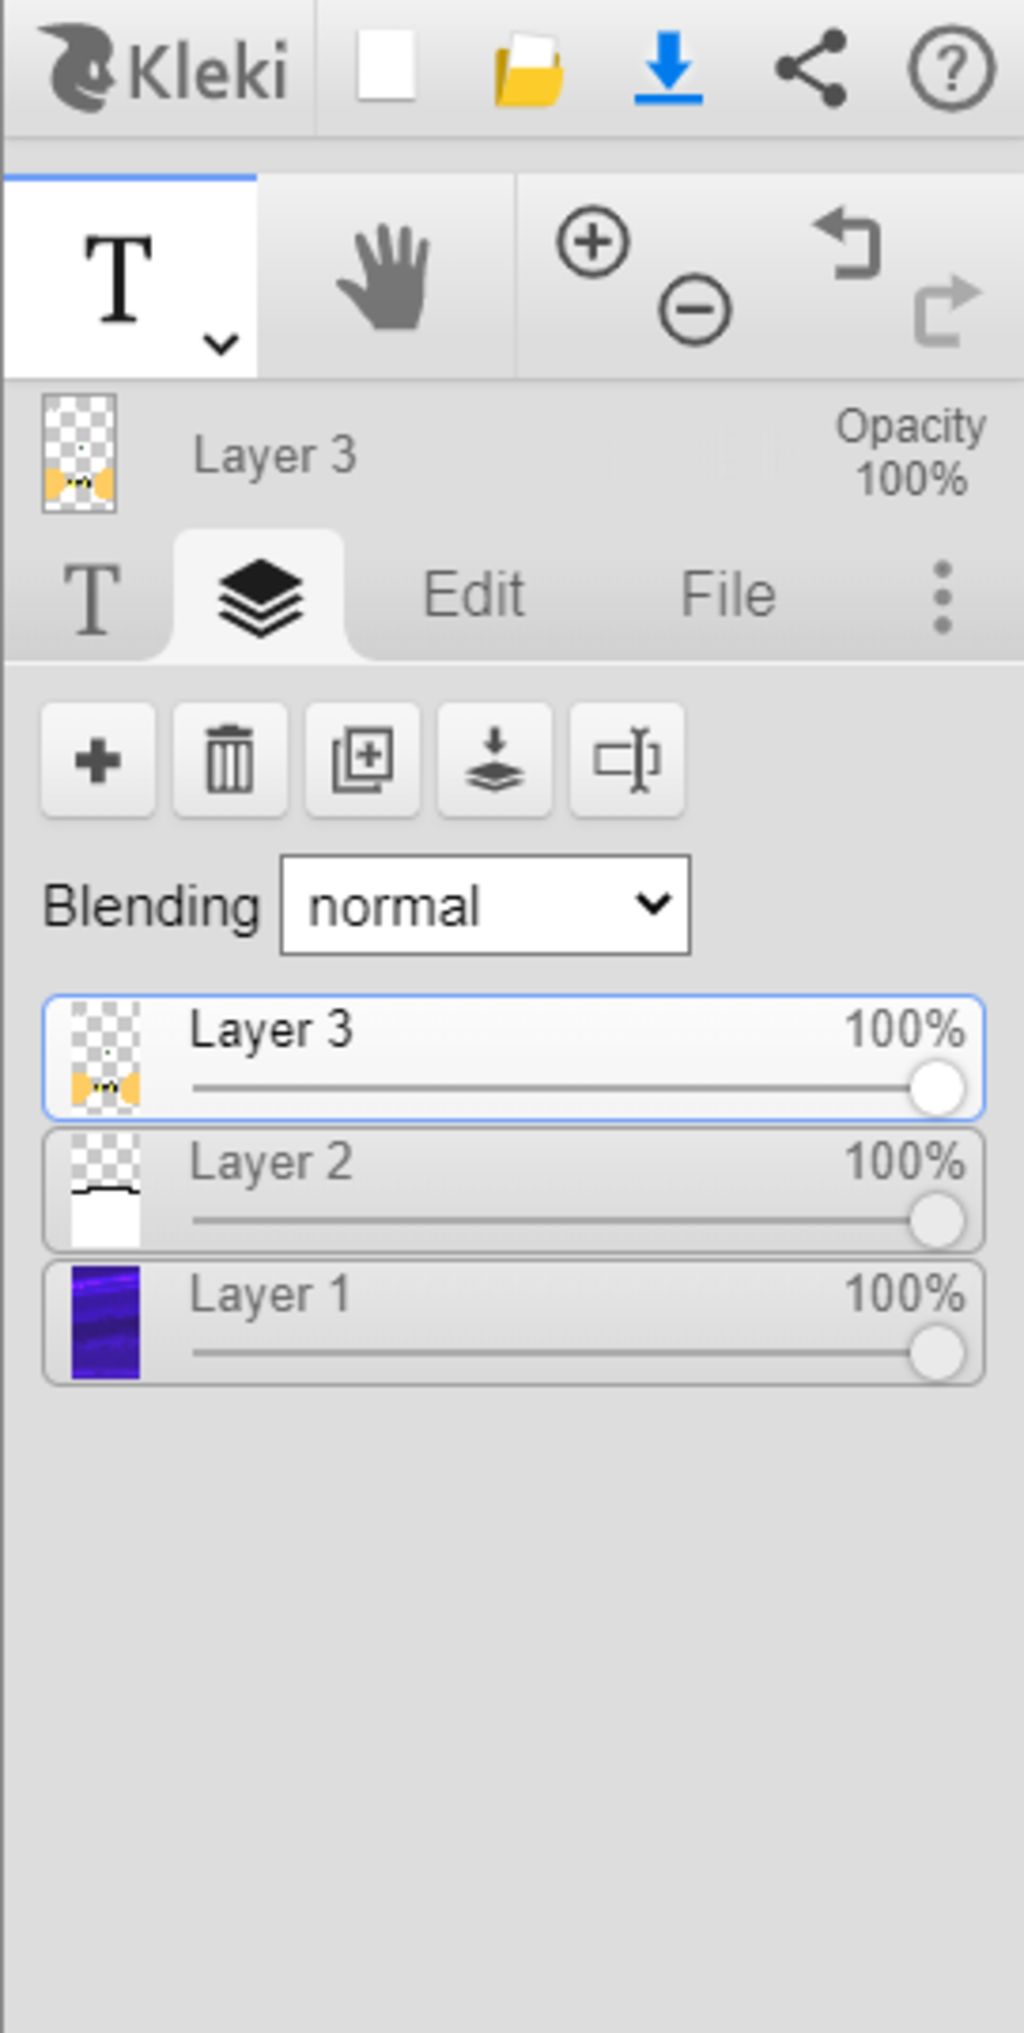Viewport: 1024px width, 2033px height.
Task: Zoom out with the minus icon
Action: (694, 309)
